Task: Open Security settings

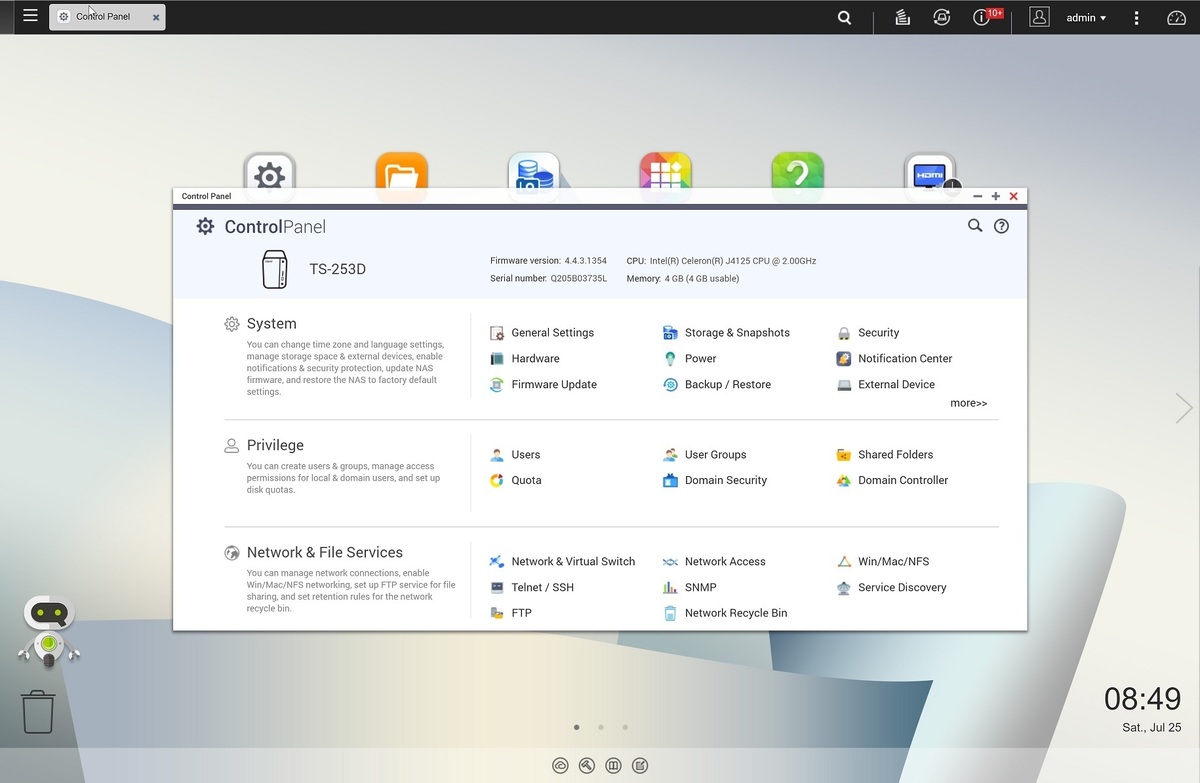Action: point(868,333)
